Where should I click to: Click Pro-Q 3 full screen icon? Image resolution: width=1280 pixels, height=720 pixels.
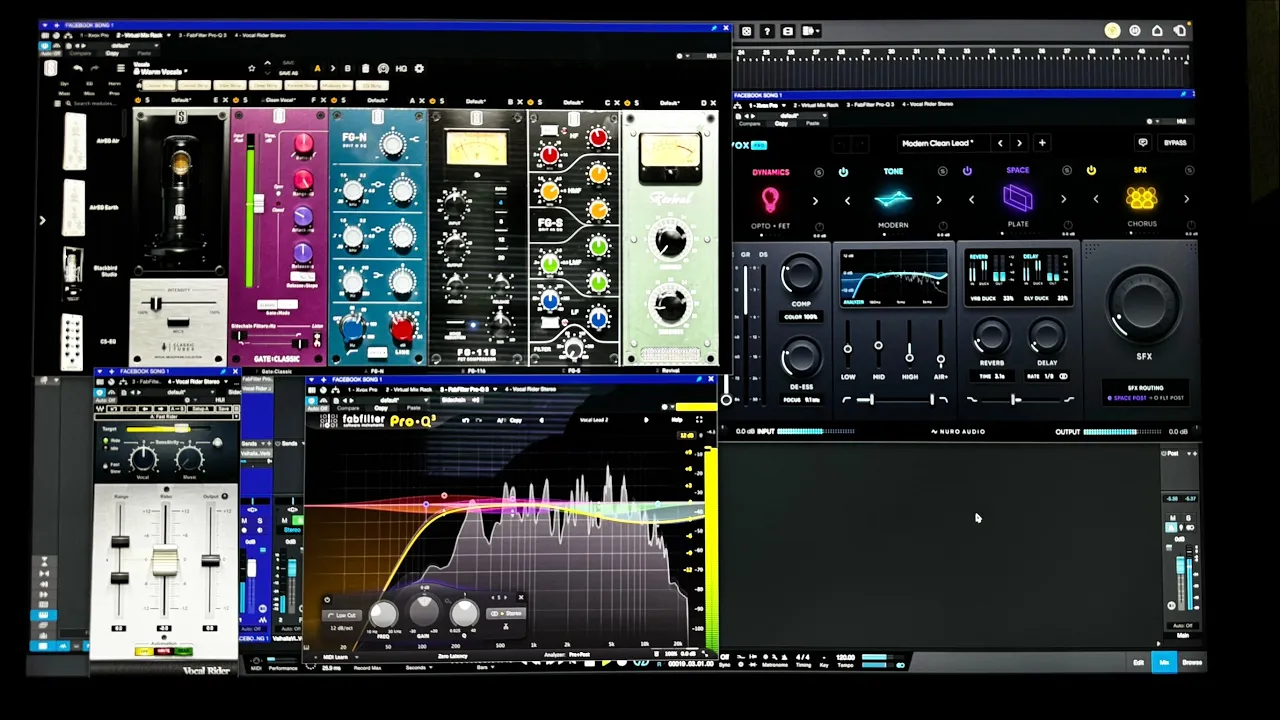(x=699, y=420)
